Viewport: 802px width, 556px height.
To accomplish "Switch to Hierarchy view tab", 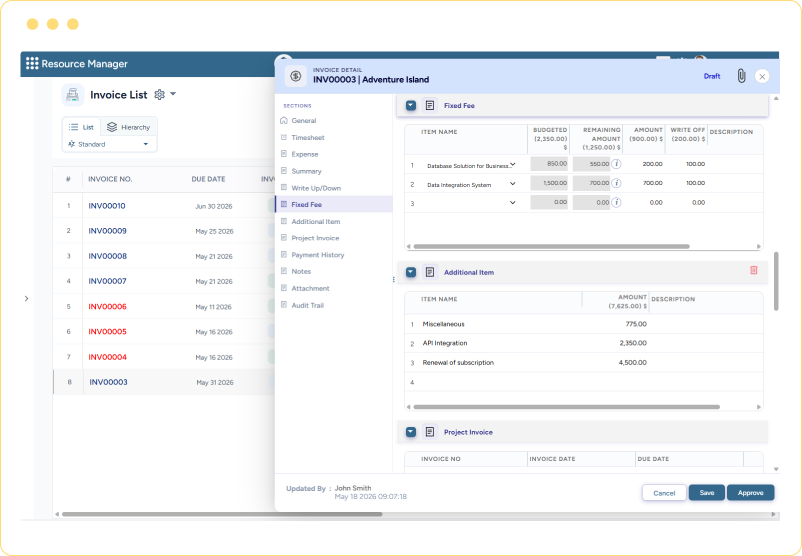I will (128, 127).
